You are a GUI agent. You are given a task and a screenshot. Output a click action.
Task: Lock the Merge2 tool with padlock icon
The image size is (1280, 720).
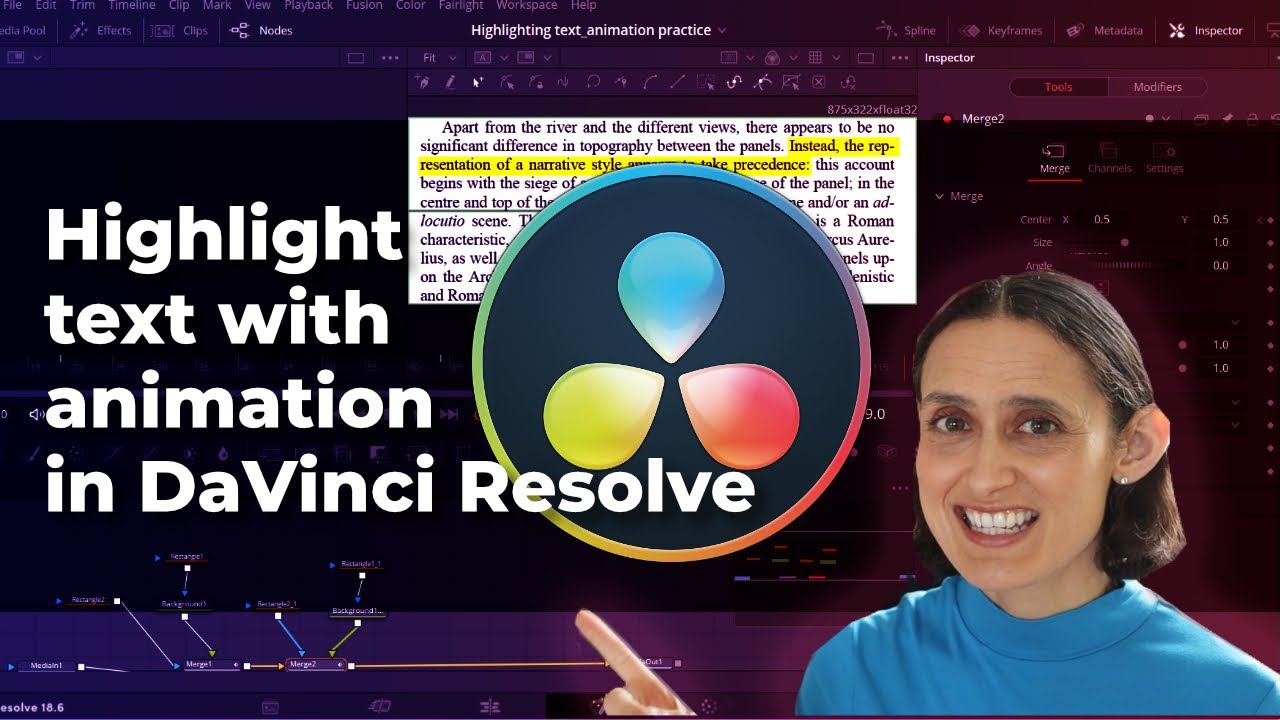tap(1253, 119)
